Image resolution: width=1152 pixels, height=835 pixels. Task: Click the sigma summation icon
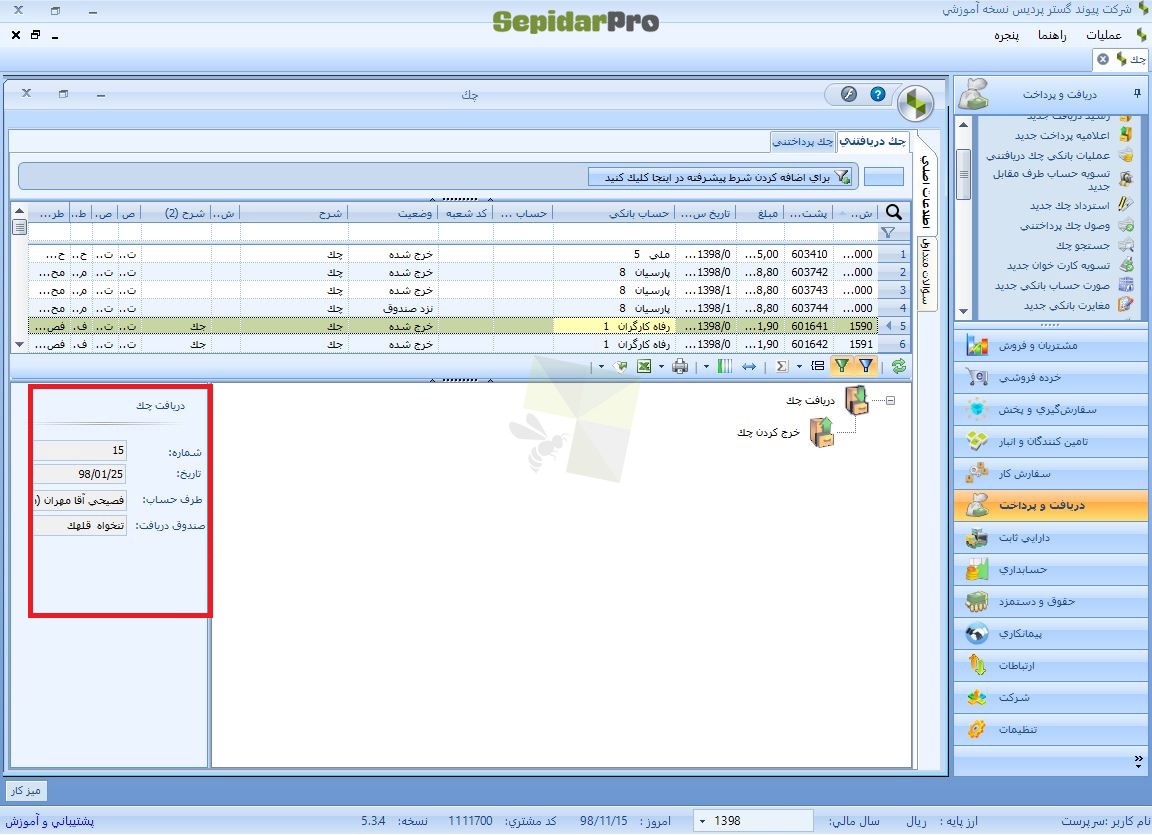(782, 366)
